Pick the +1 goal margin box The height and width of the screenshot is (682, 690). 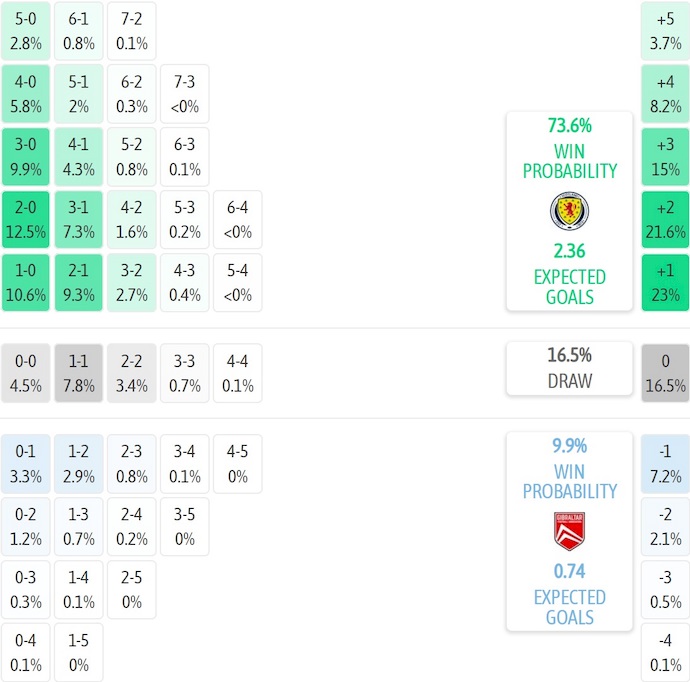click(x=665, y=283)
